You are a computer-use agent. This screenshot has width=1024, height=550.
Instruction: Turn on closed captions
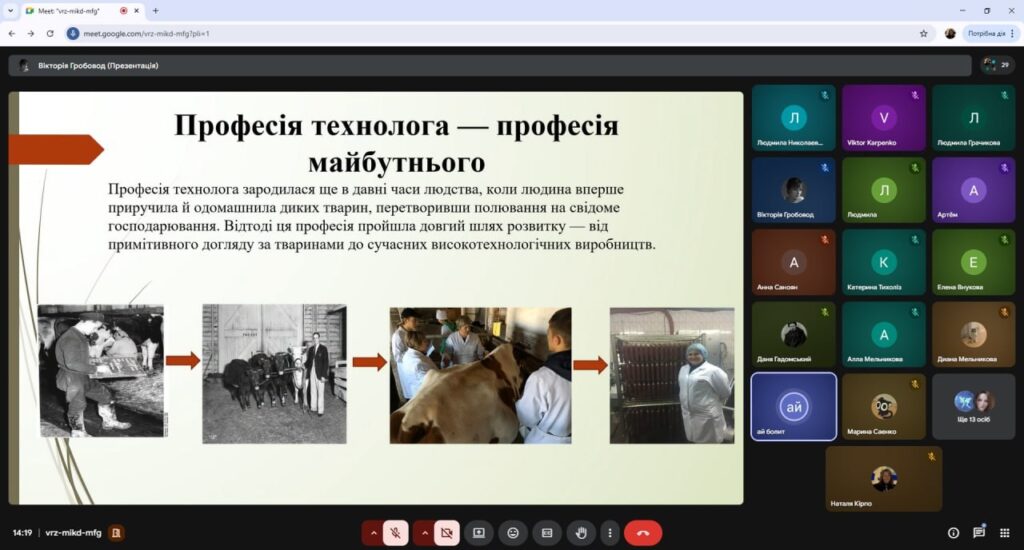tap(547, 533)
